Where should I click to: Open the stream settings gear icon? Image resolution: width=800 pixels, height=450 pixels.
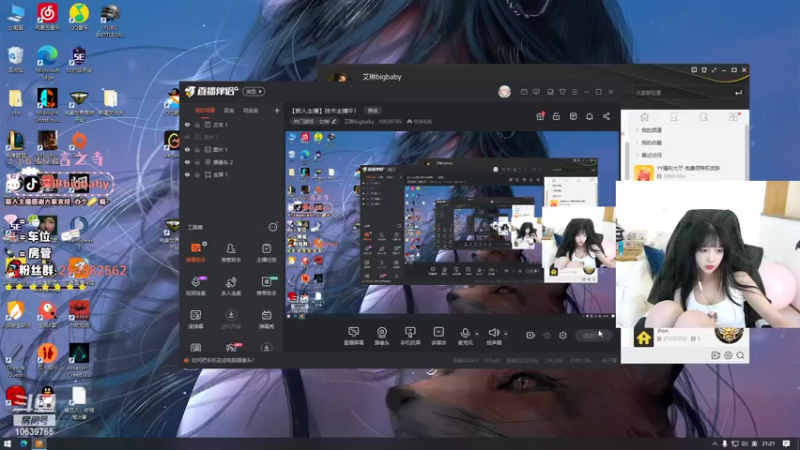(563, 335)
